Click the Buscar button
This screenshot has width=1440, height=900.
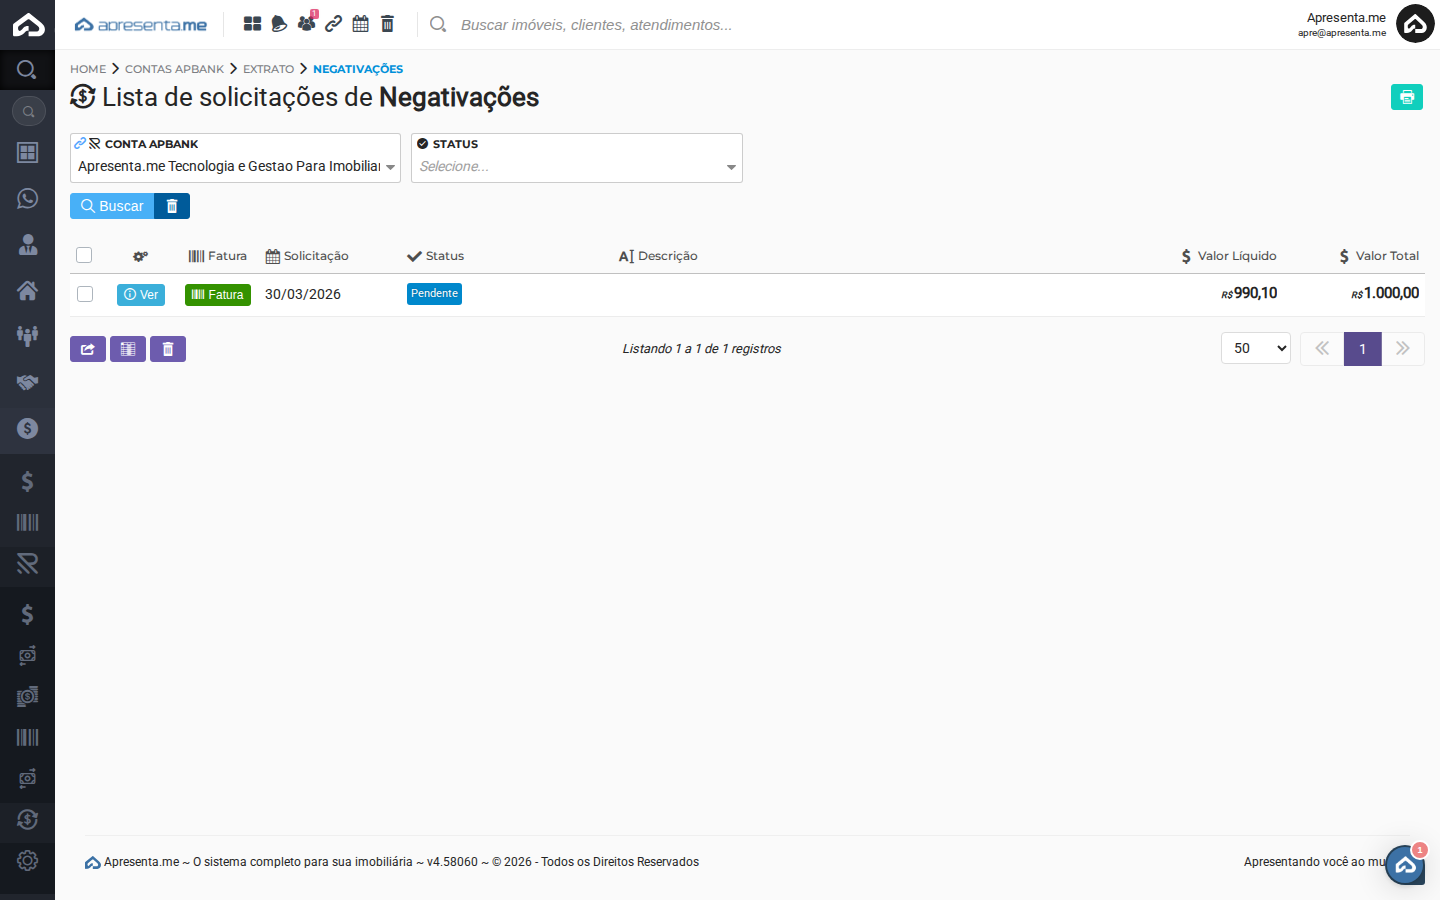[x=112, y=206]
